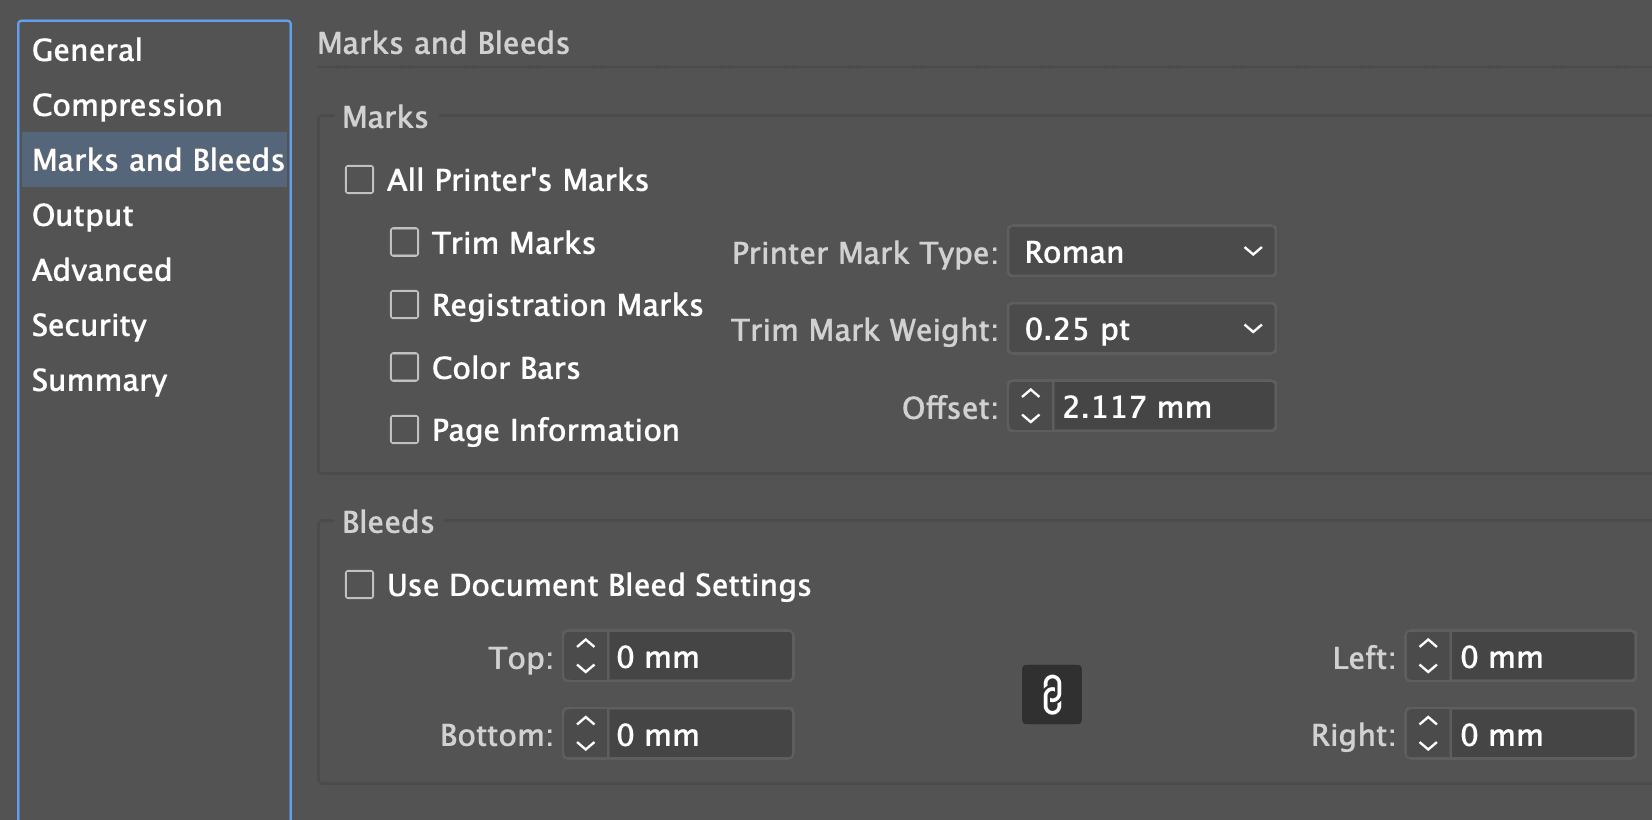The width and height of the screenshot is (1652, 820).
Task: Enable Registration Marks
Action: tap(404, 304)
